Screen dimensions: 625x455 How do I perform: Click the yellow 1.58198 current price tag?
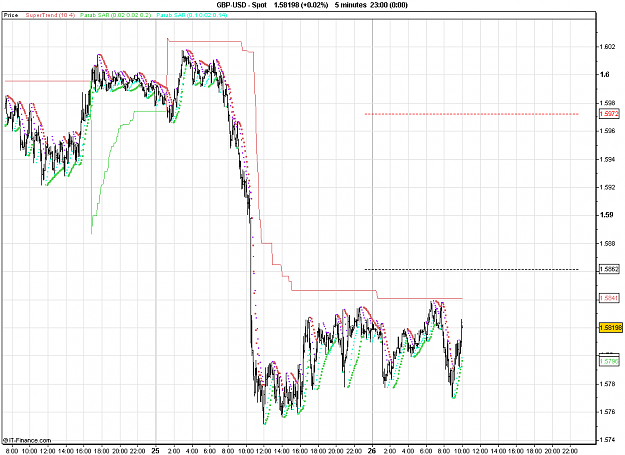(x=611, y=328)
